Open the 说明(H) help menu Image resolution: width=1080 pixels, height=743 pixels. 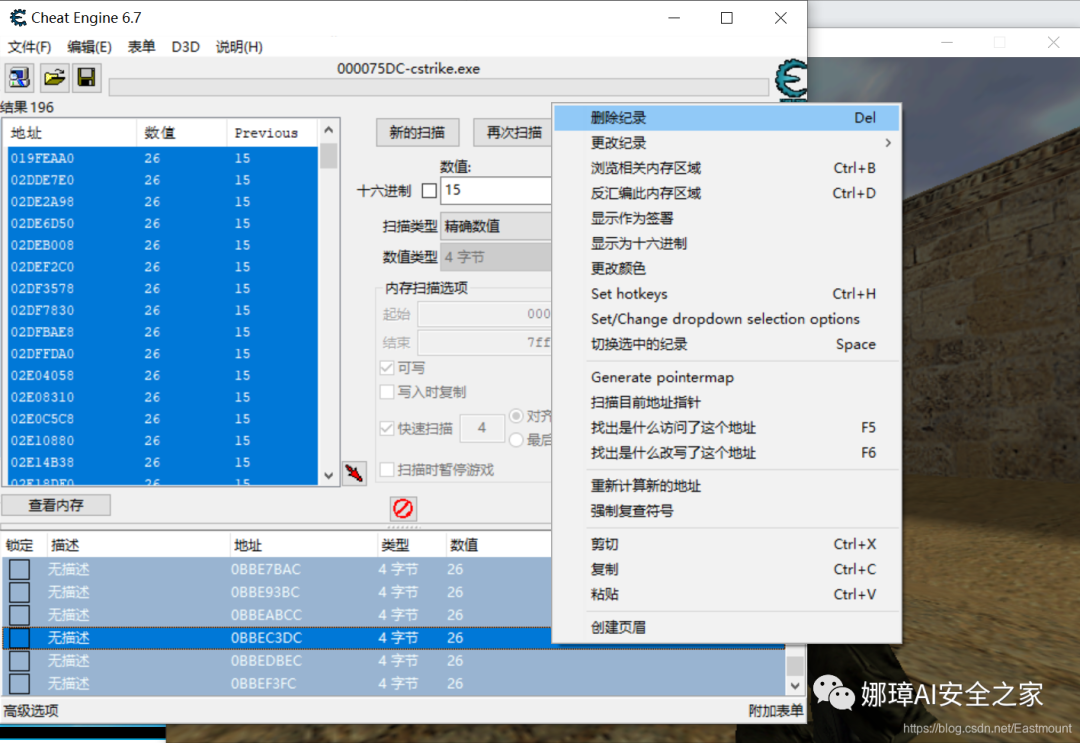pos(239,47)
